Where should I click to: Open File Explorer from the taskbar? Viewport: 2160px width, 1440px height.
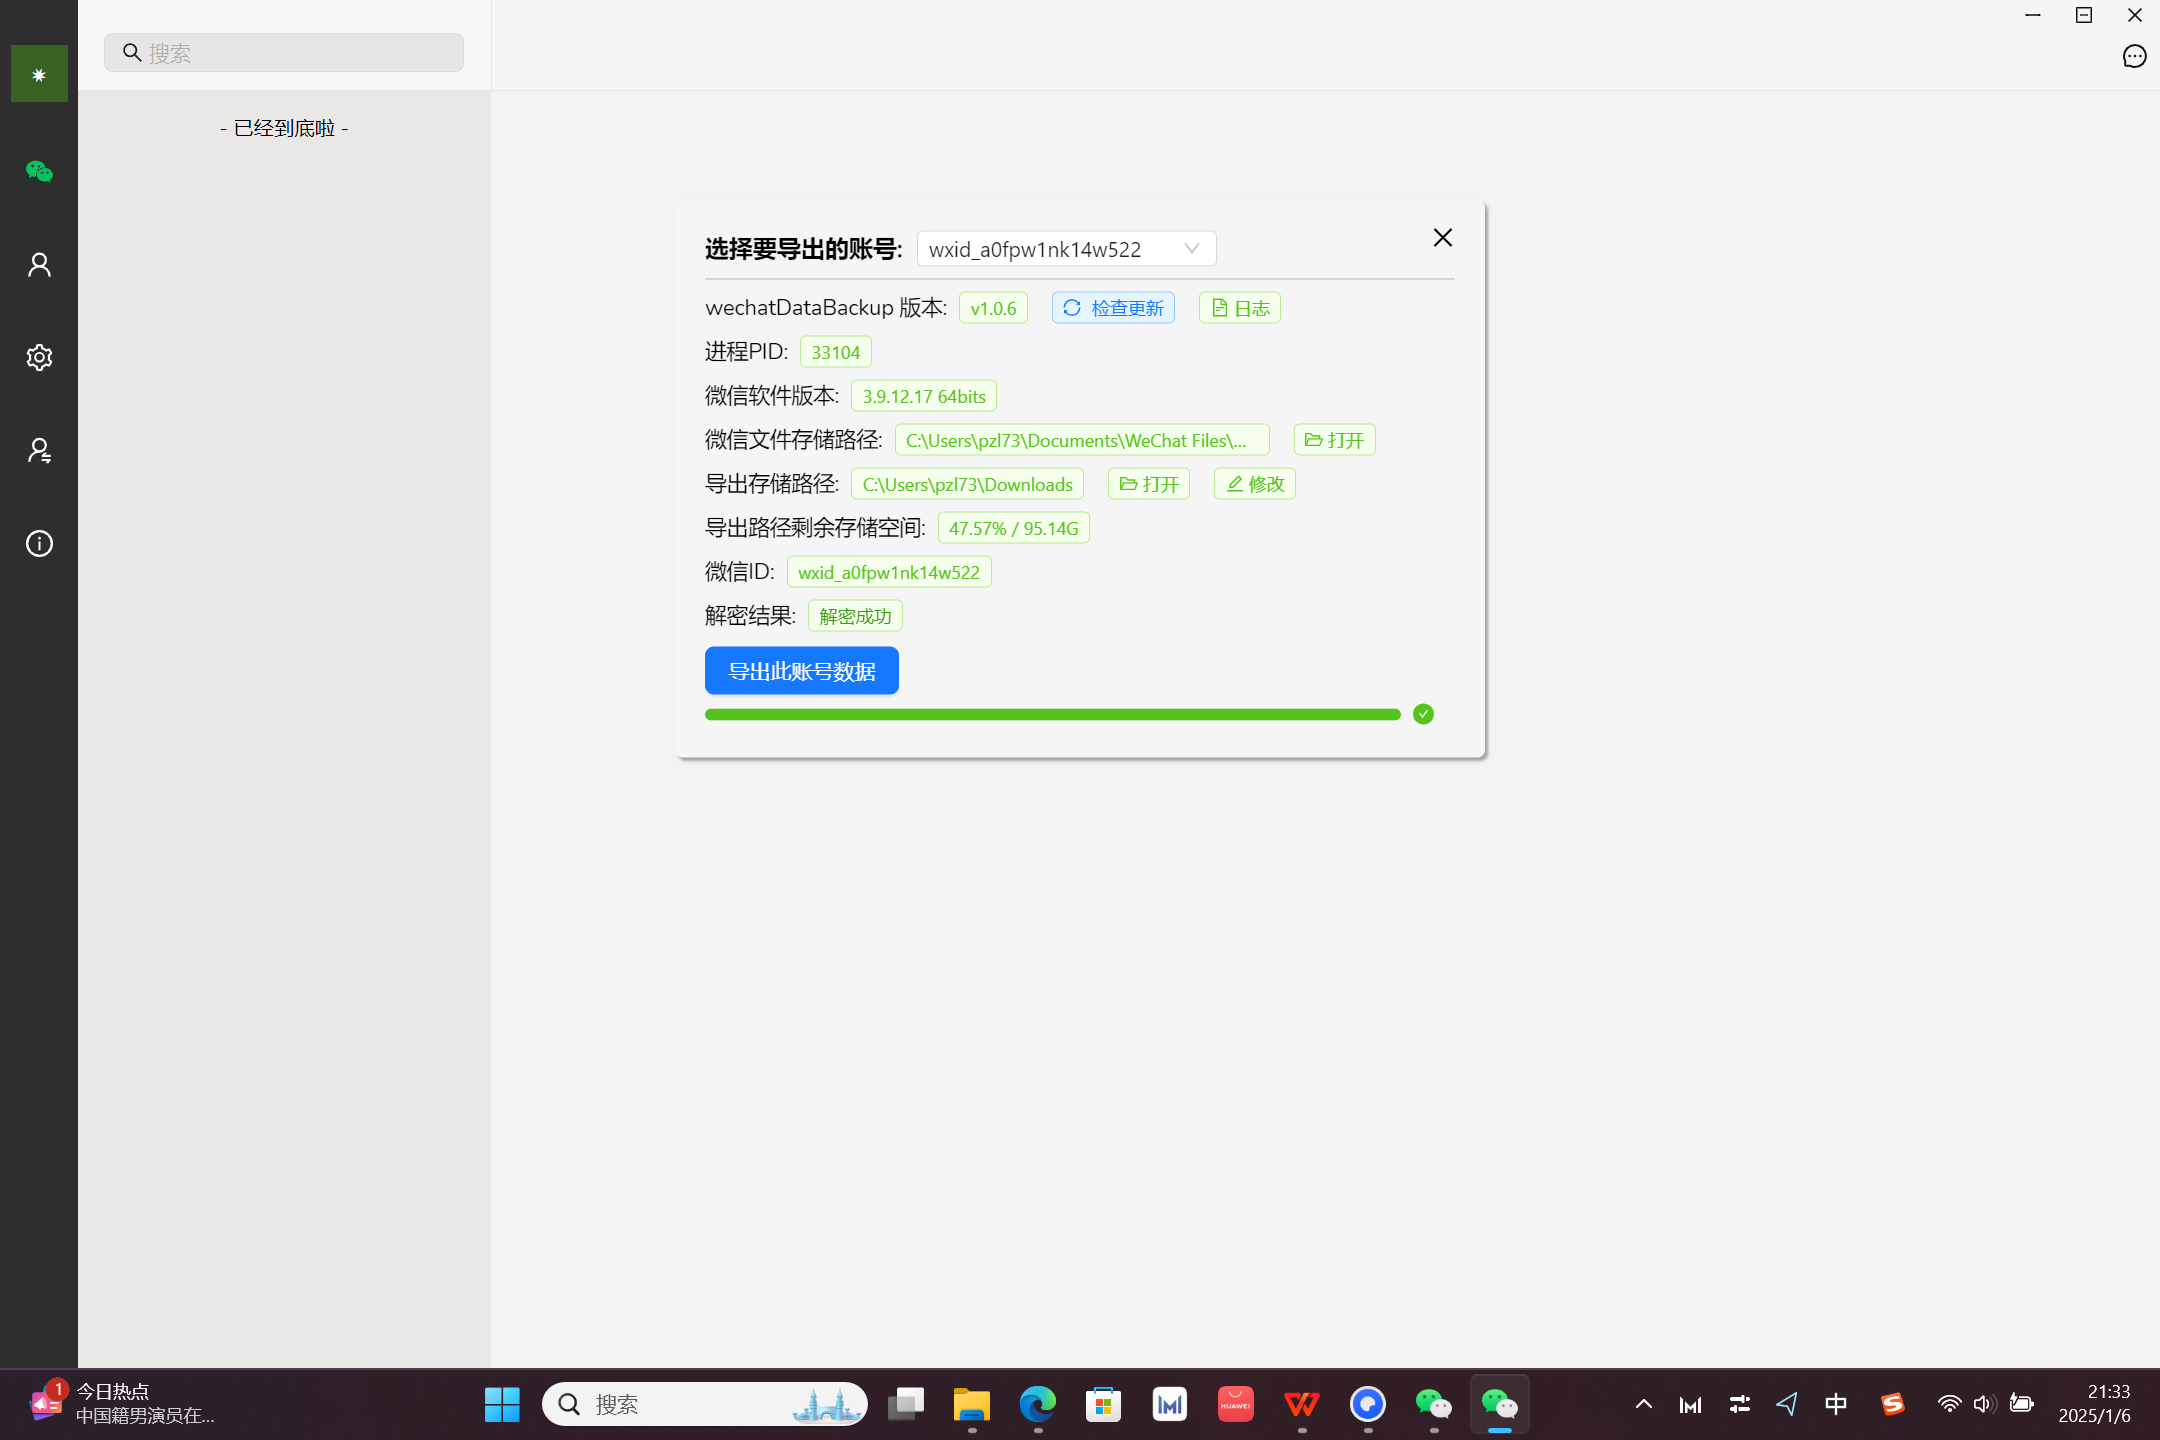pyautogui.click(x=972, y=1405)
